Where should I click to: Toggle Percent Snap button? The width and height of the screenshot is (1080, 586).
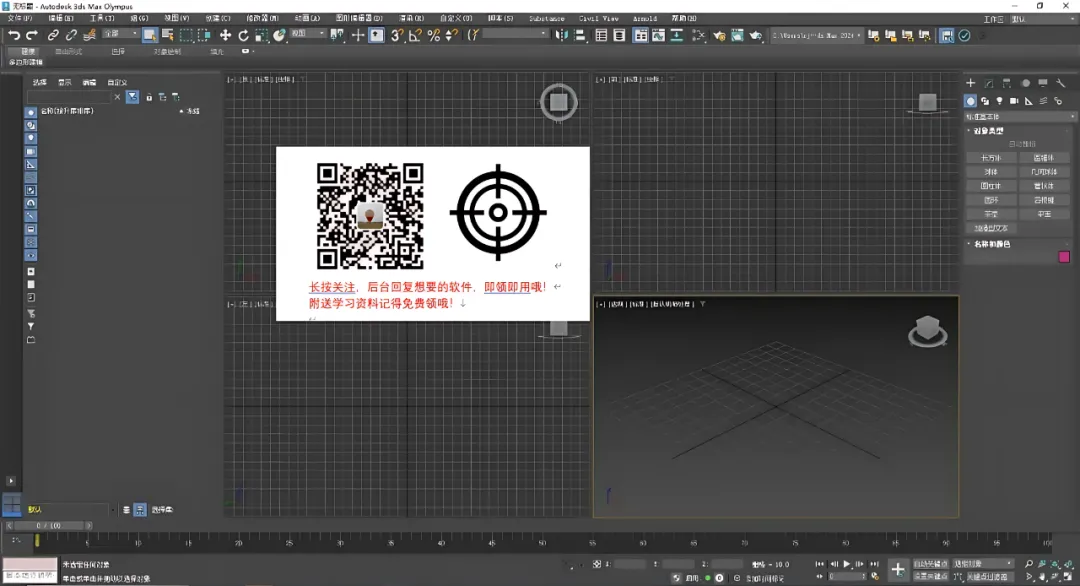433,35
